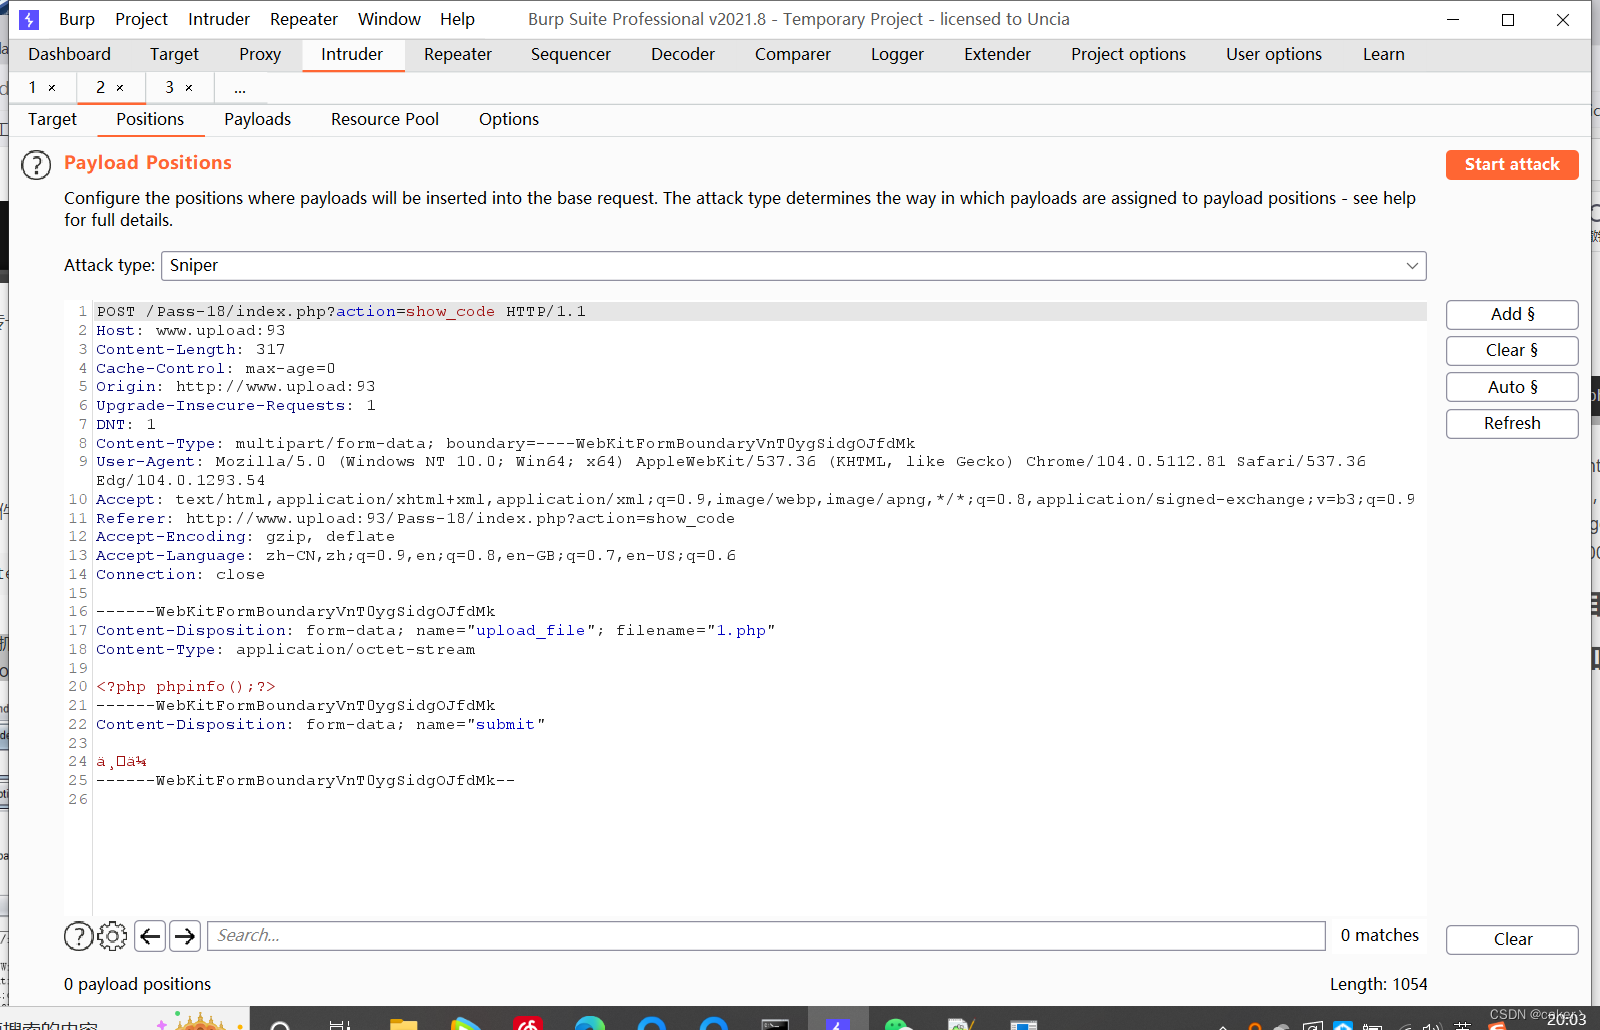This screenshot has height=1030, width=1600.
Task: Click the Refresh button
Action: tap(1512, 424)
